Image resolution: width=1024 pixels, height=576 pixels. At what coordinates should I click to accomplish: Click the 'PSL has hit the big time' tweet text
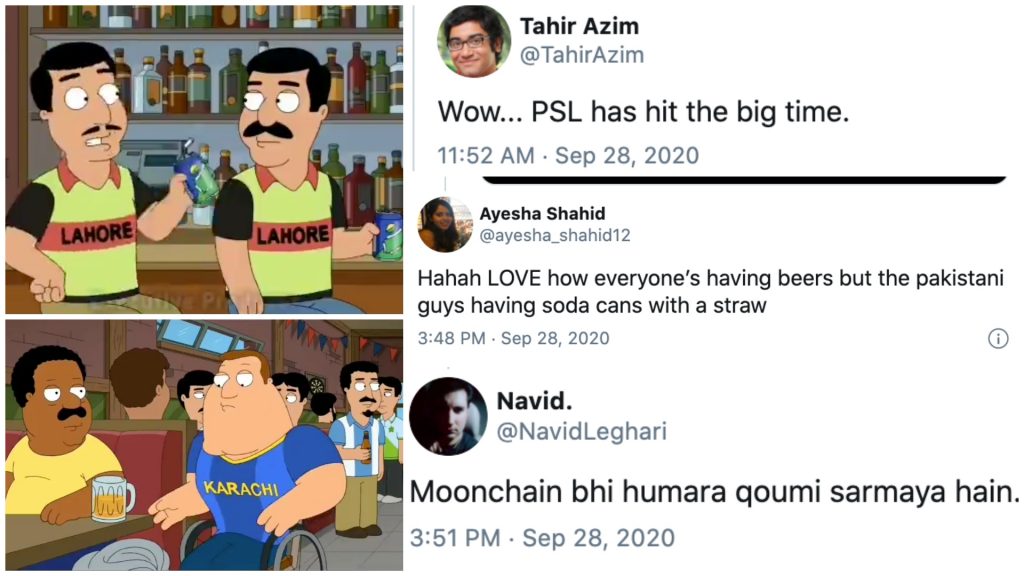point(643,112)
